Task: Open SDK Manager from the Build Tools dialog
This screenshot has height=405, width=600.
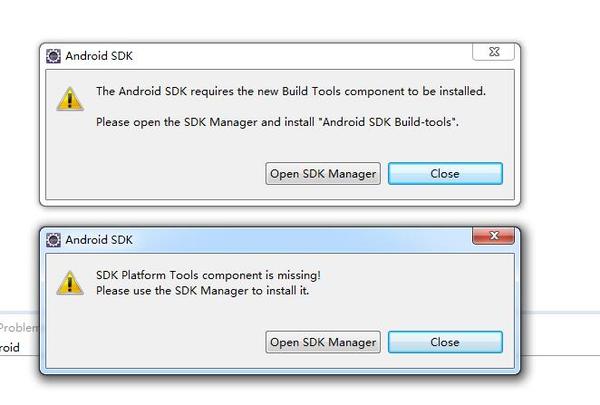Action: tap(323, 173)
